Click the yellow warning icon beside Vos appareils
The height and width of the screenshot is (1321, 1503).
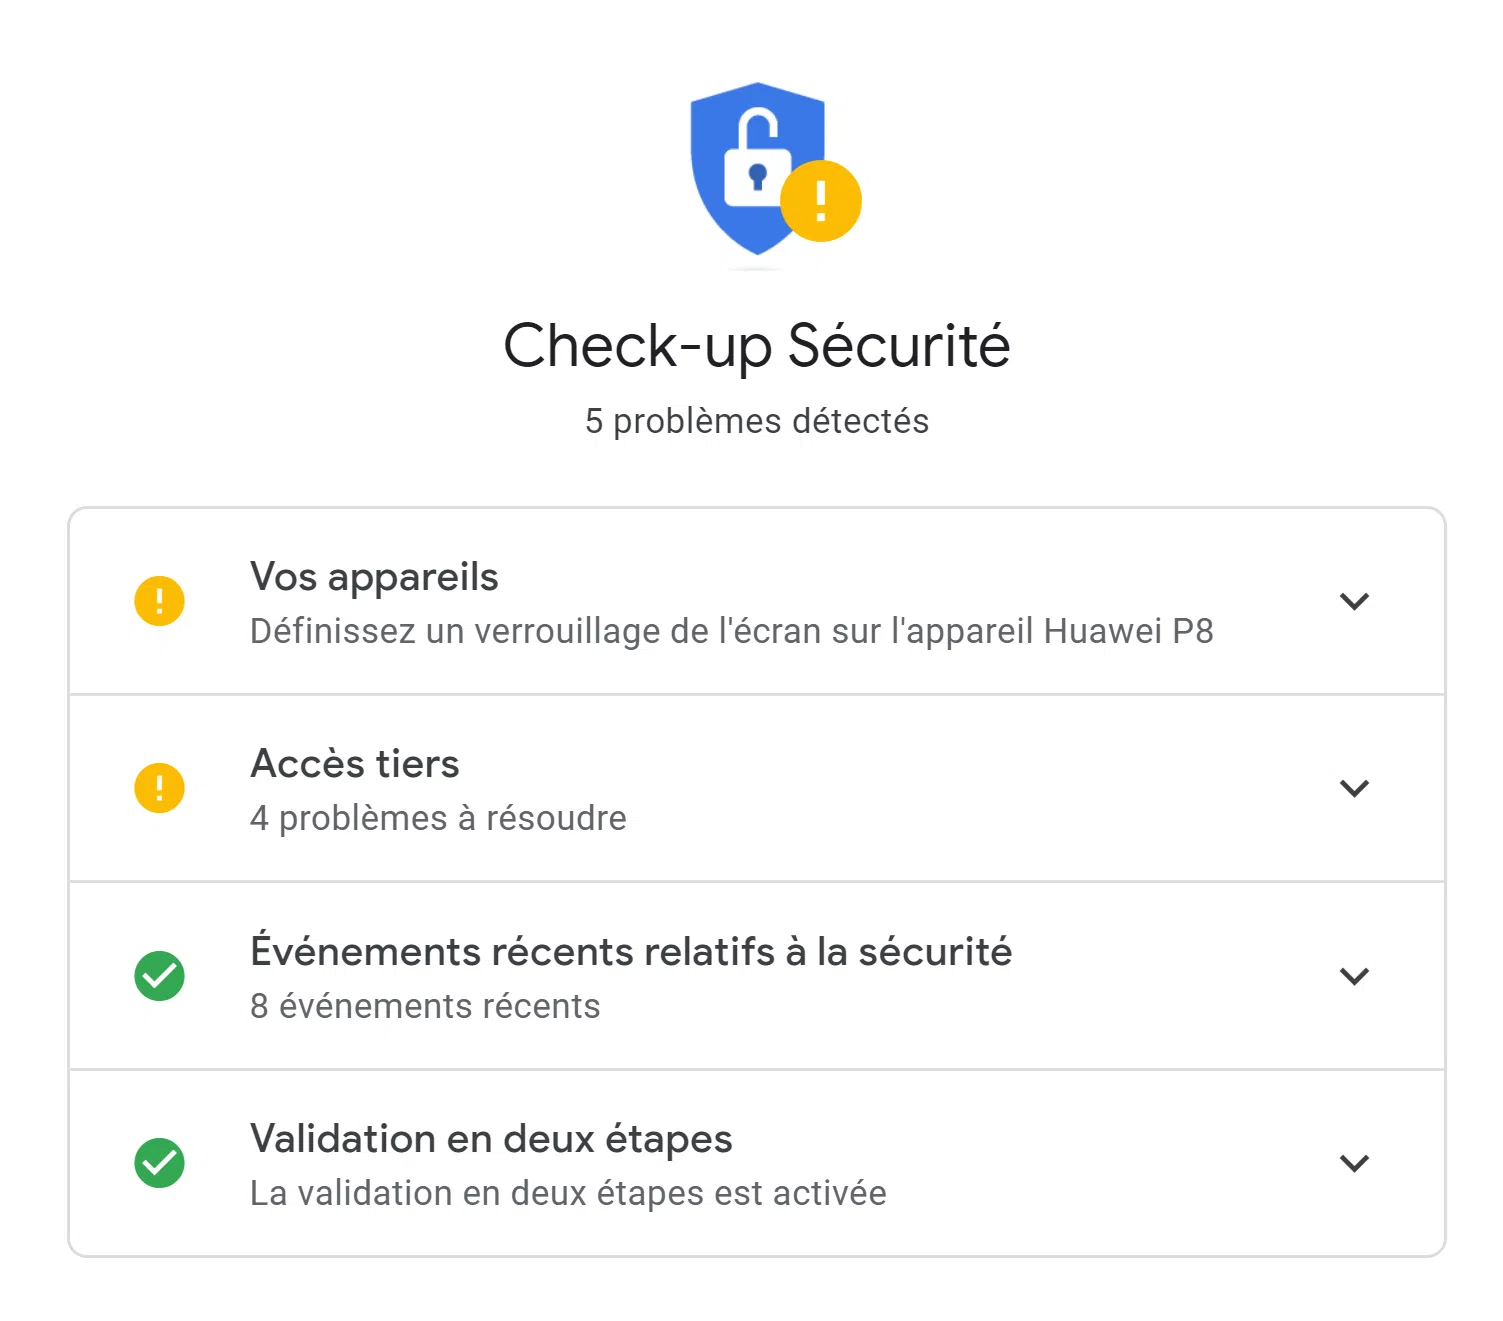pyautogui.click(x=159, y=601)
